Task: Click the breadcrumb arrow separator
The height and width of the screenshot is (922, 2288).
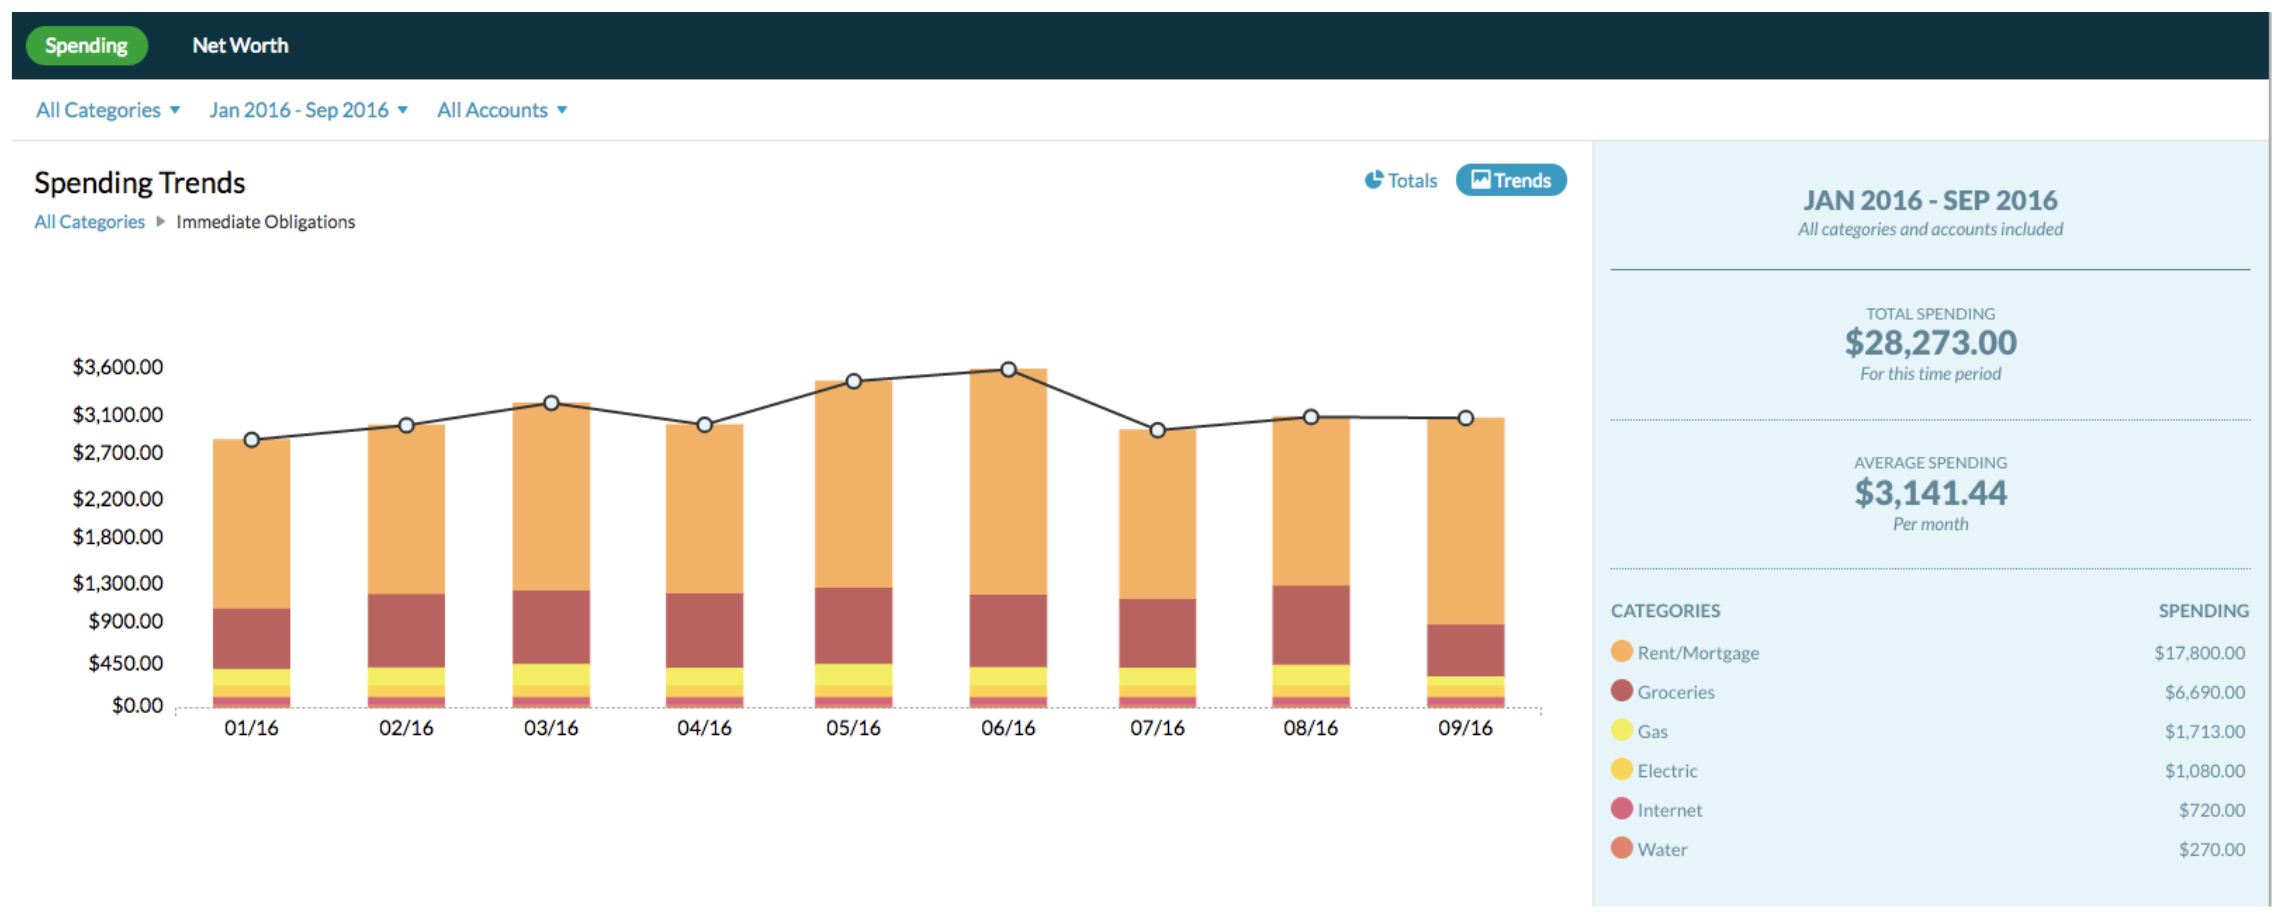Action: pyautogui.click(x=160, y=222)
